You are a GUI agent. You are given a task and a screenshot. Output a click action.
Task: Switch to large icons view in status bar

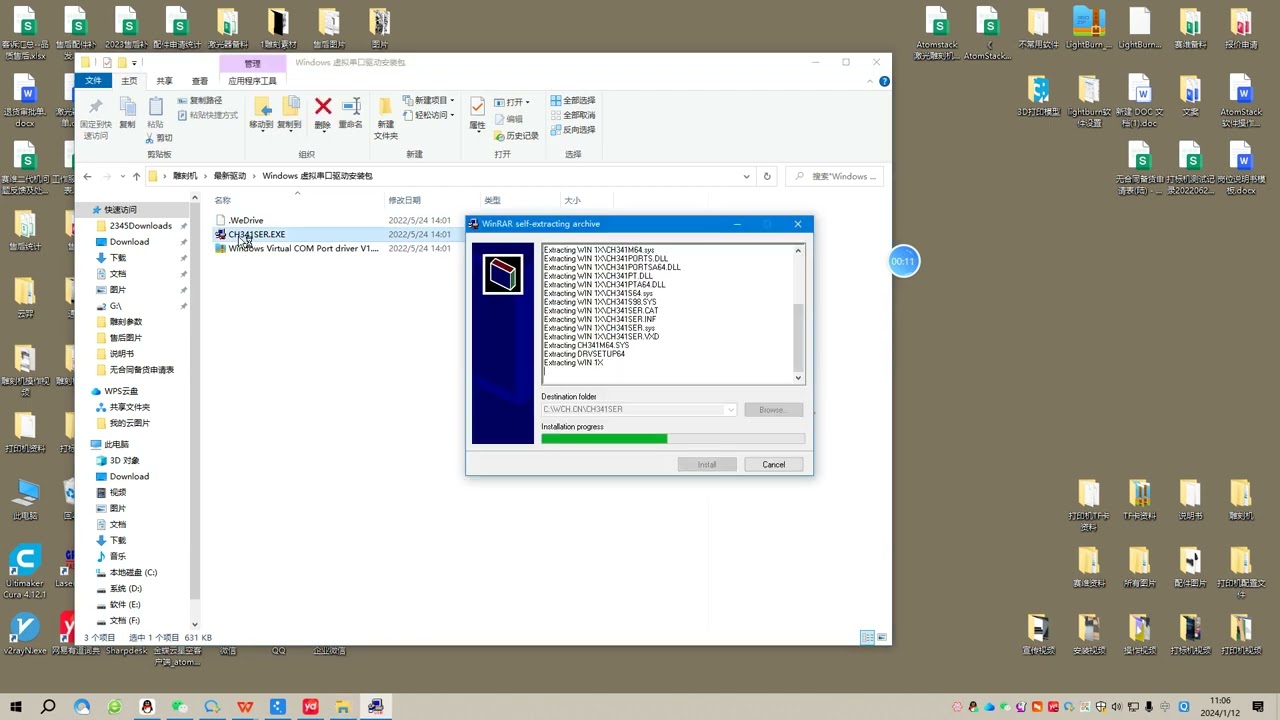pyautogui.click(x=882, y=637)
